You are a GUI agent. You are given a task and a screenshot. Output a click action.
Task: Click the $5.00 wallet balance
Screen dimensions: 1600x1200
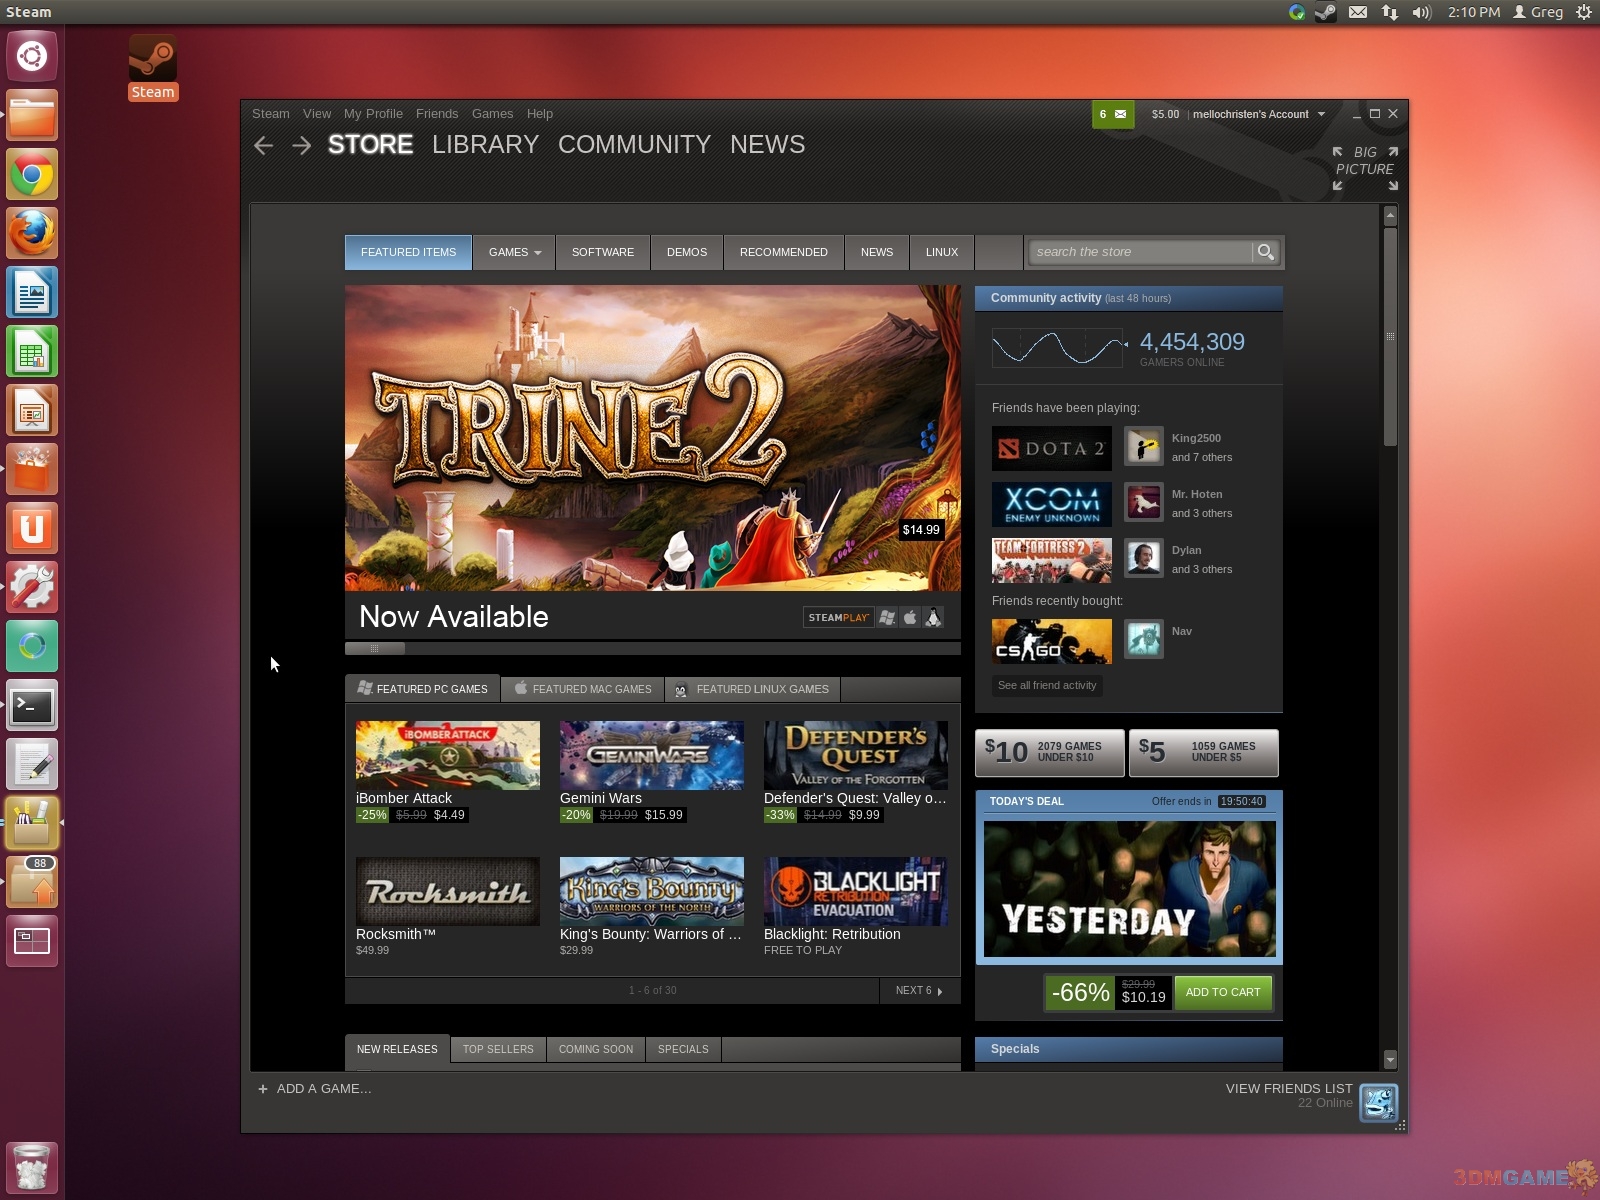pos(1165,114)
